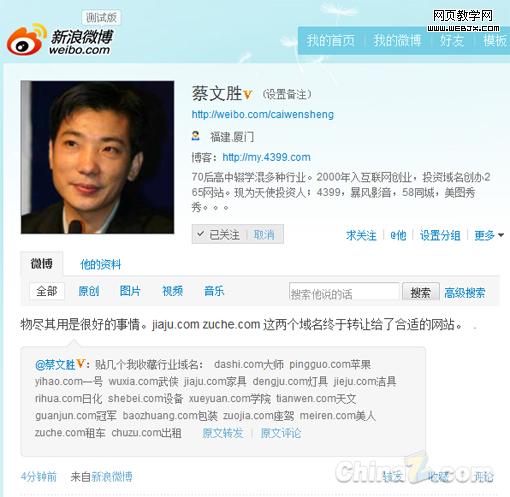
Task: Filter posts by 视频
Action: pos(172,291)
